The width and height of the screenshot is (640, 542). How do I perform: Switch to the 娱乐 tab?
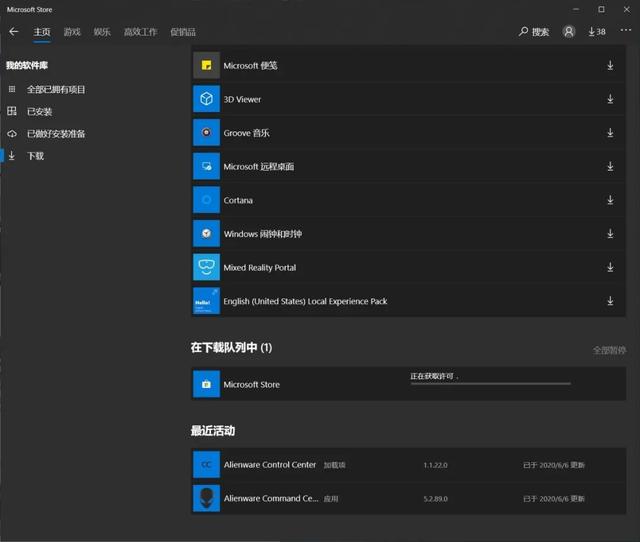pyautogui.click(x=102, y=32)
